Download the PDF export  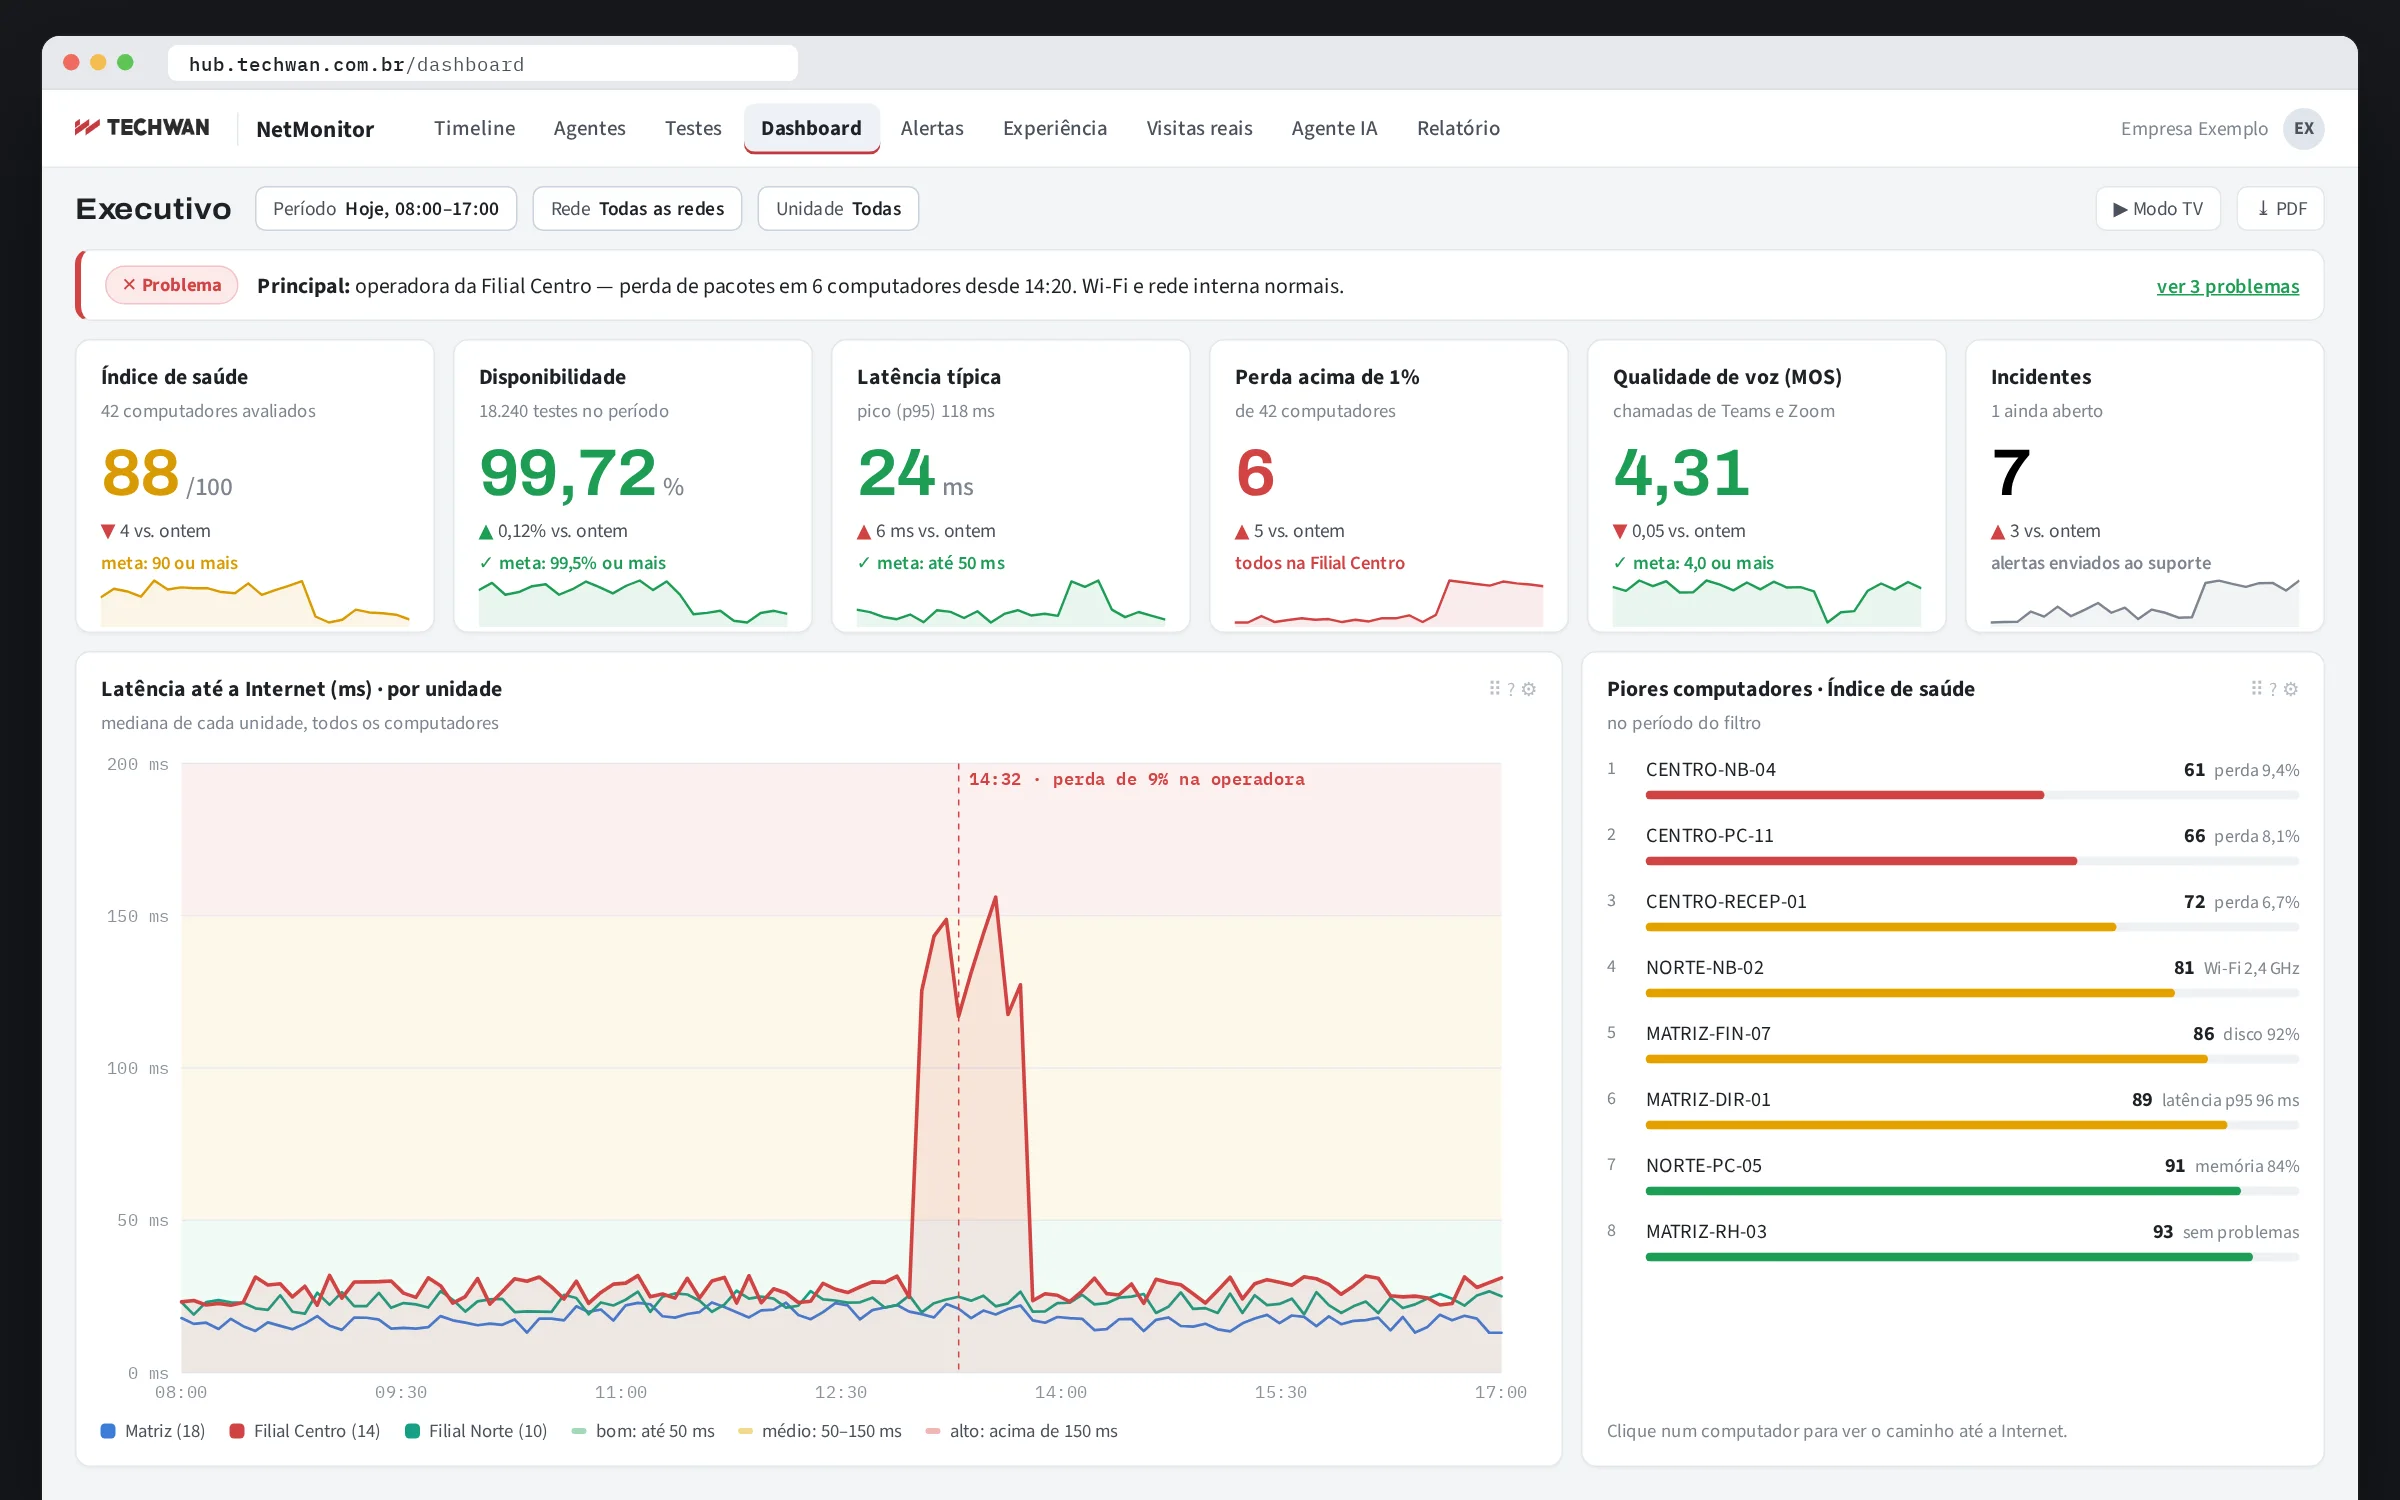pyautogui.click(x=2280, y=208)
